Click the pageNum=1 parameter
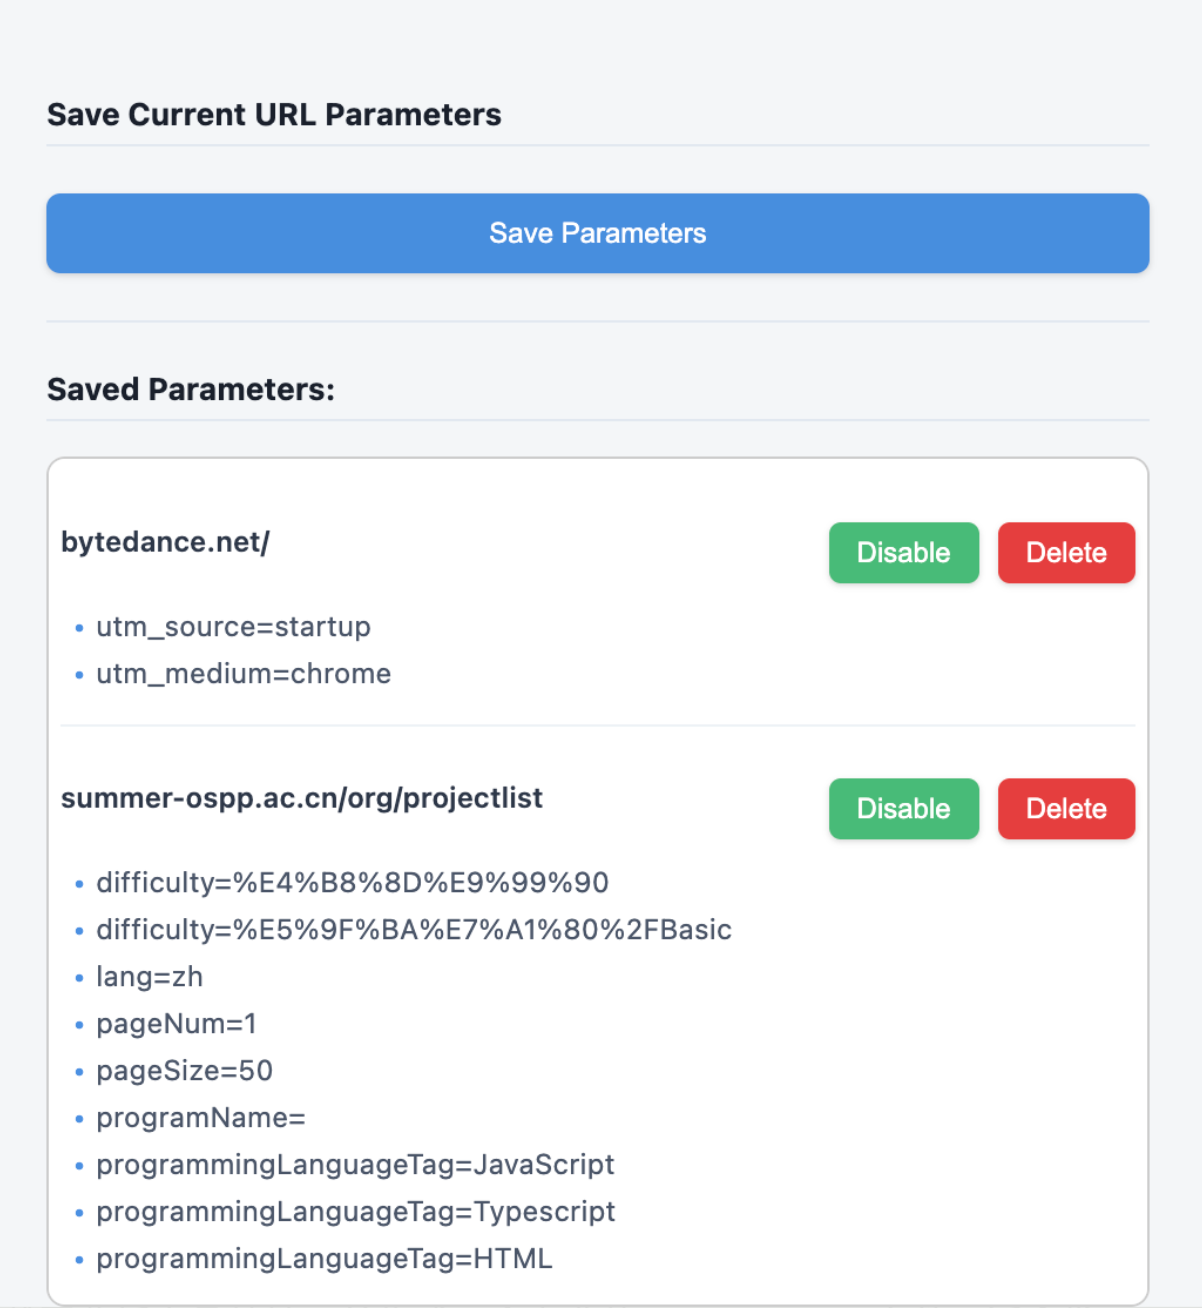 point(176,1024)
